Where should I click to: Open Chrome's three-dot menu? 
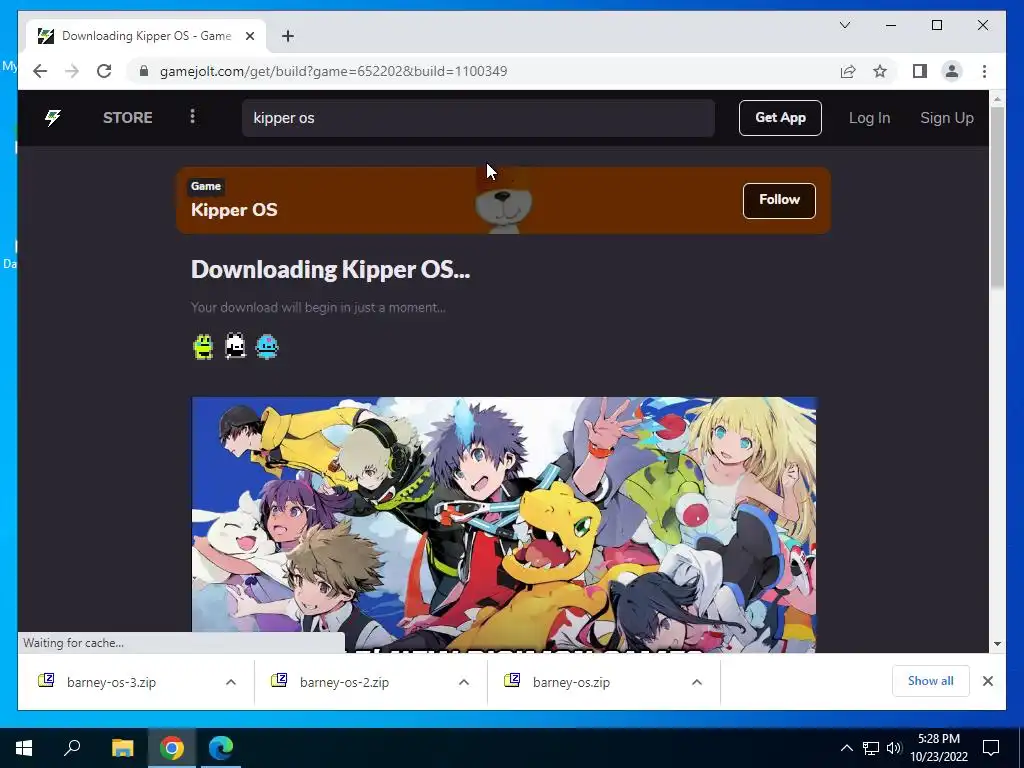pyautogui.click(x=984, y=71)
